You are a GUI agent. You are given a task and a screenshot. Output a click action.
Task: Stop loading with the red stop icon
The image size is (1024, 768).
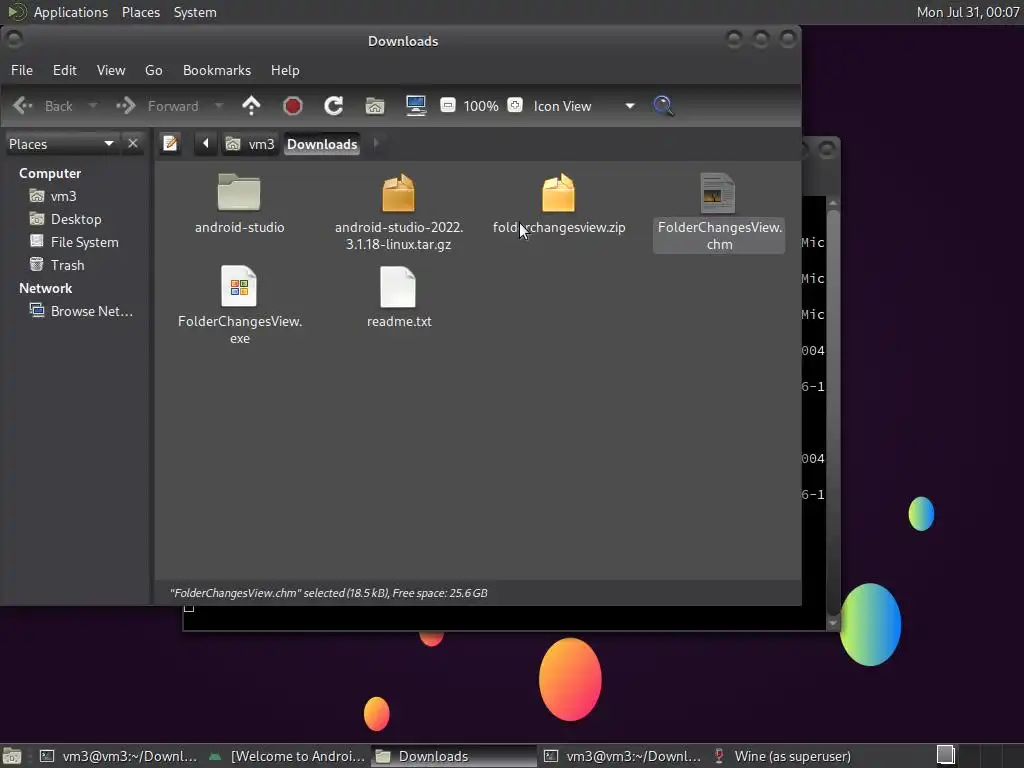[293, 106]
